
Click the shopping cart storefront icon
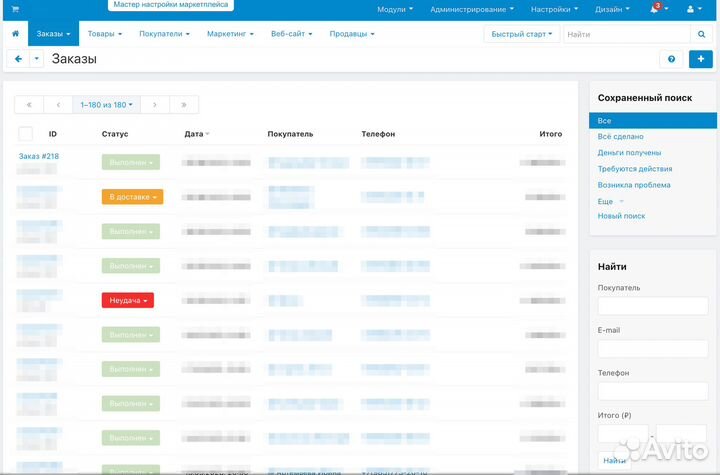coord(14,8)
